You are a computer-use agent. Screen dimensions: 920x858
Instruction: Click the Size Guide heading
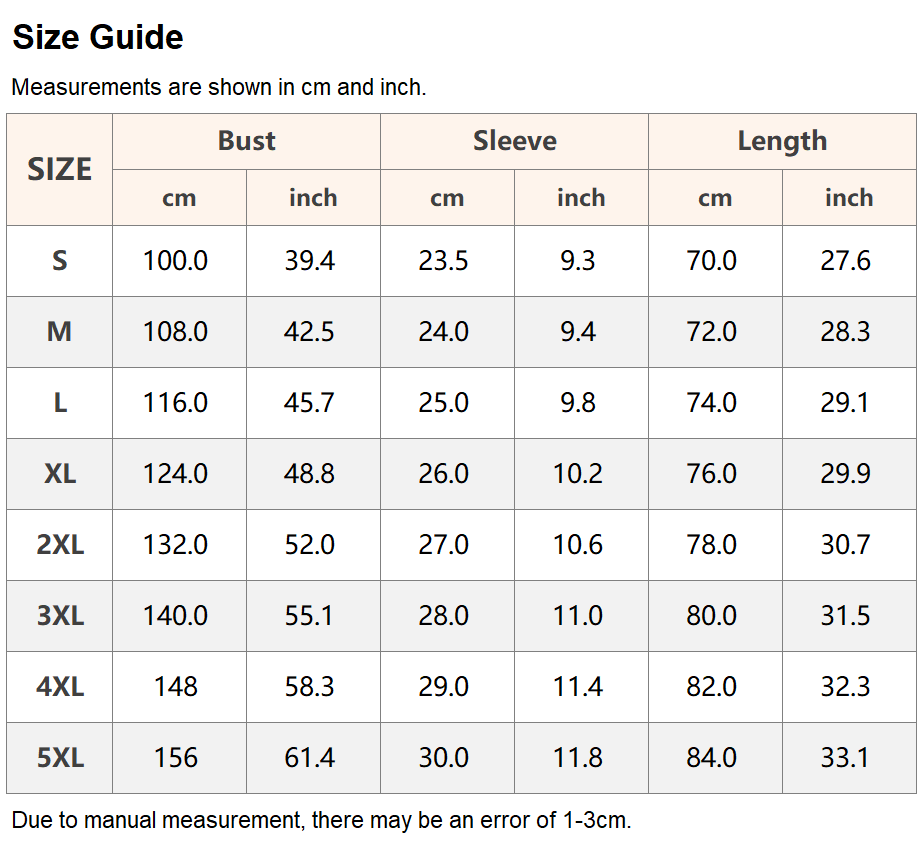(98, 38)
